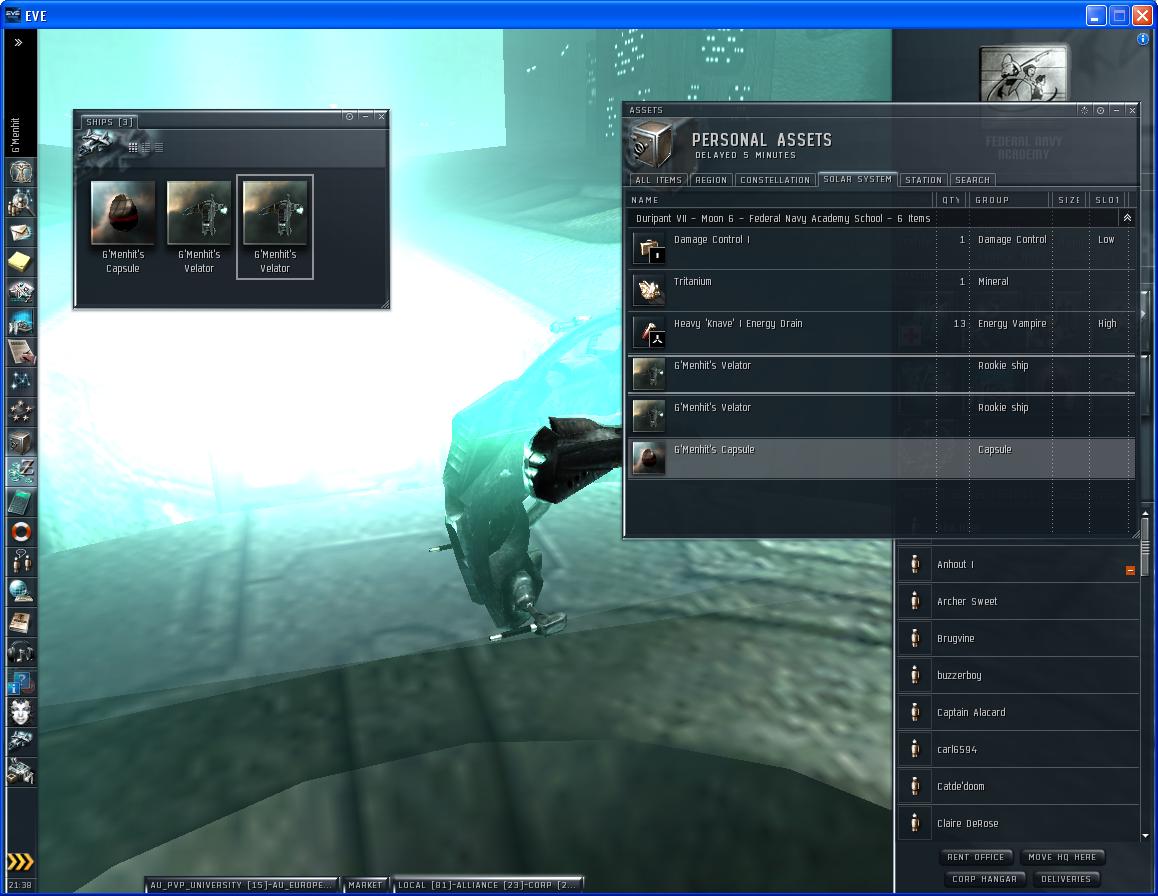Open the assets safe icon in sidebar

coord(21,442)
